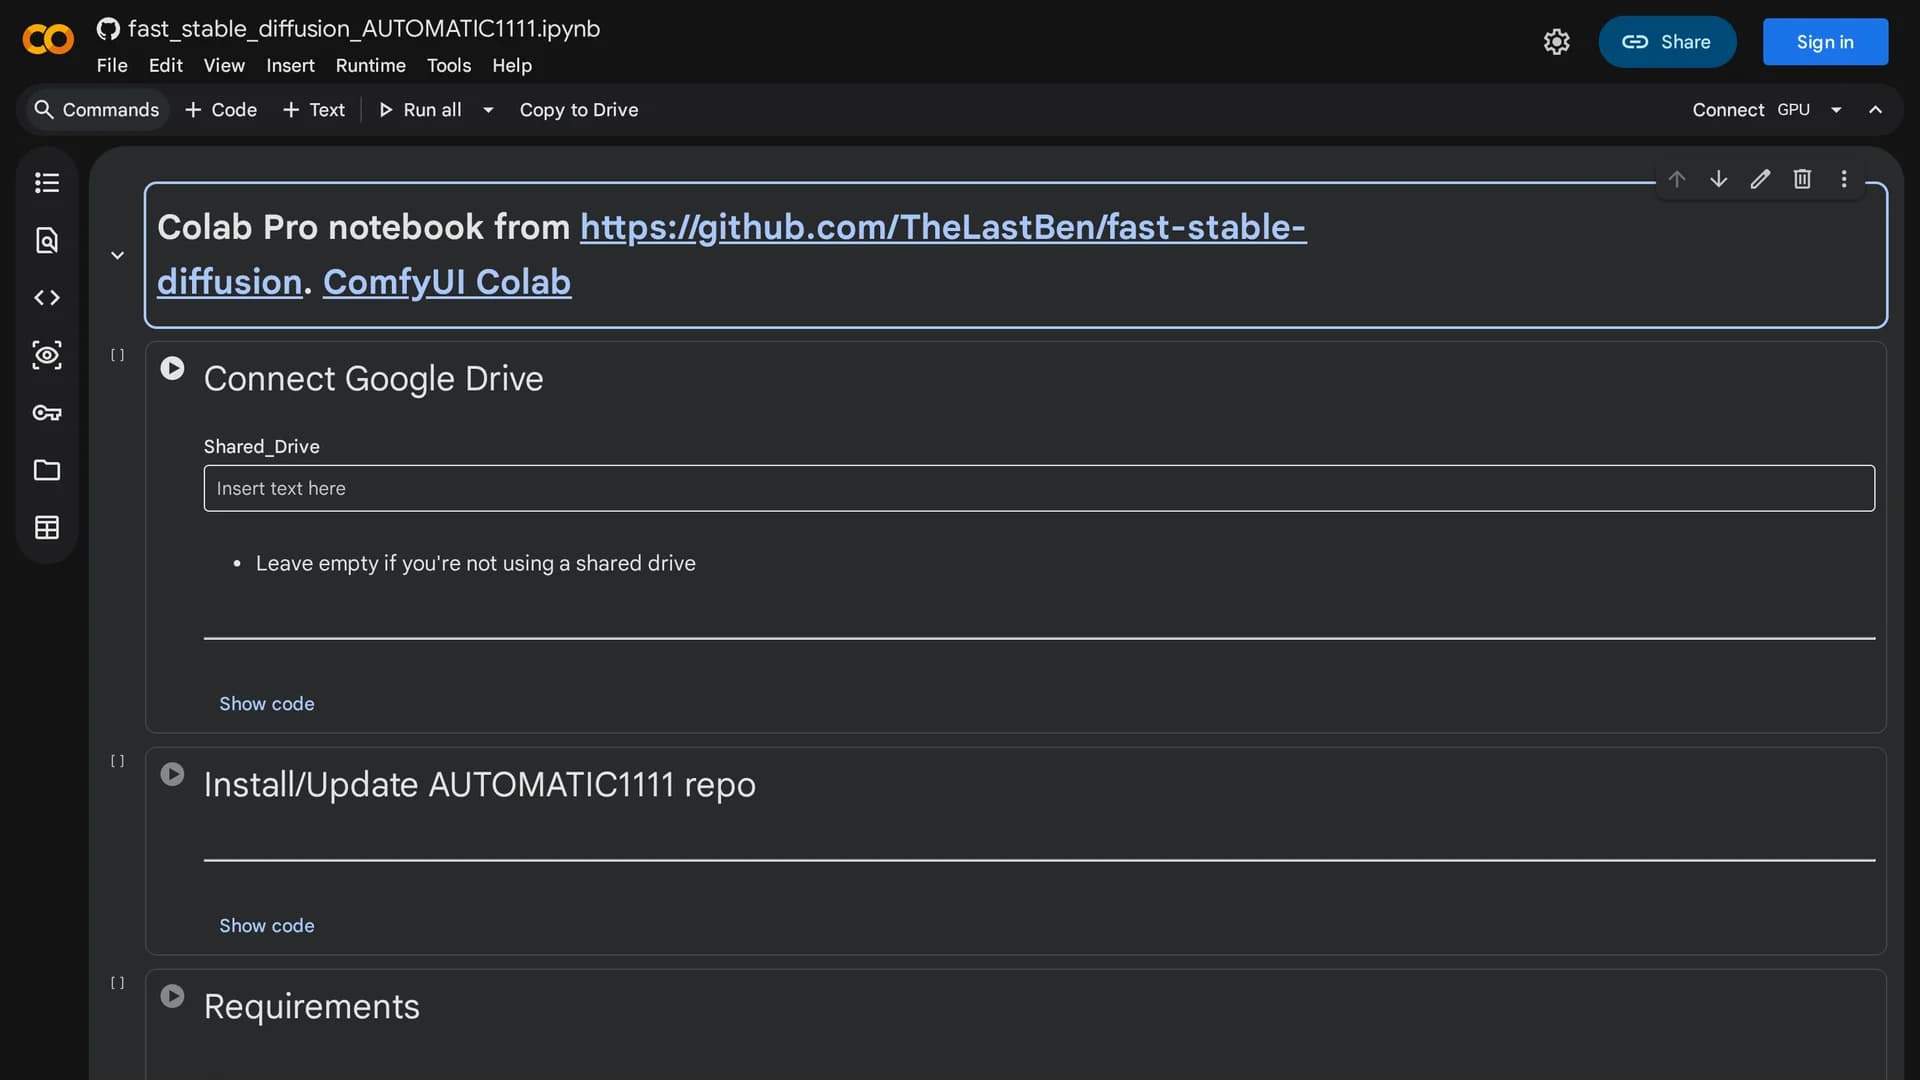Open the TheLastBen fast-stable-diffusion GitHub link
The height and width of the screenshot is (1080, 1920).
pos(943,227)
